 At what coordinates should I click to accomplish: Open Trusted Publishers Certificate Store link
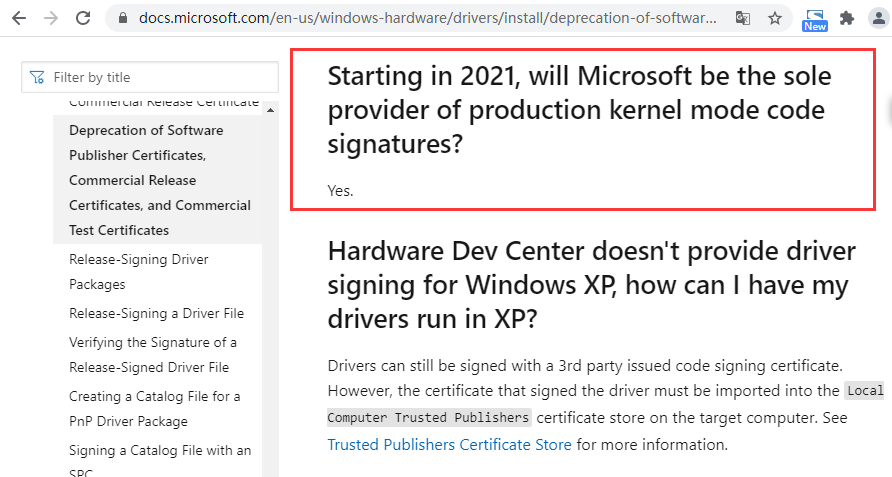click(x=449, y=444)
